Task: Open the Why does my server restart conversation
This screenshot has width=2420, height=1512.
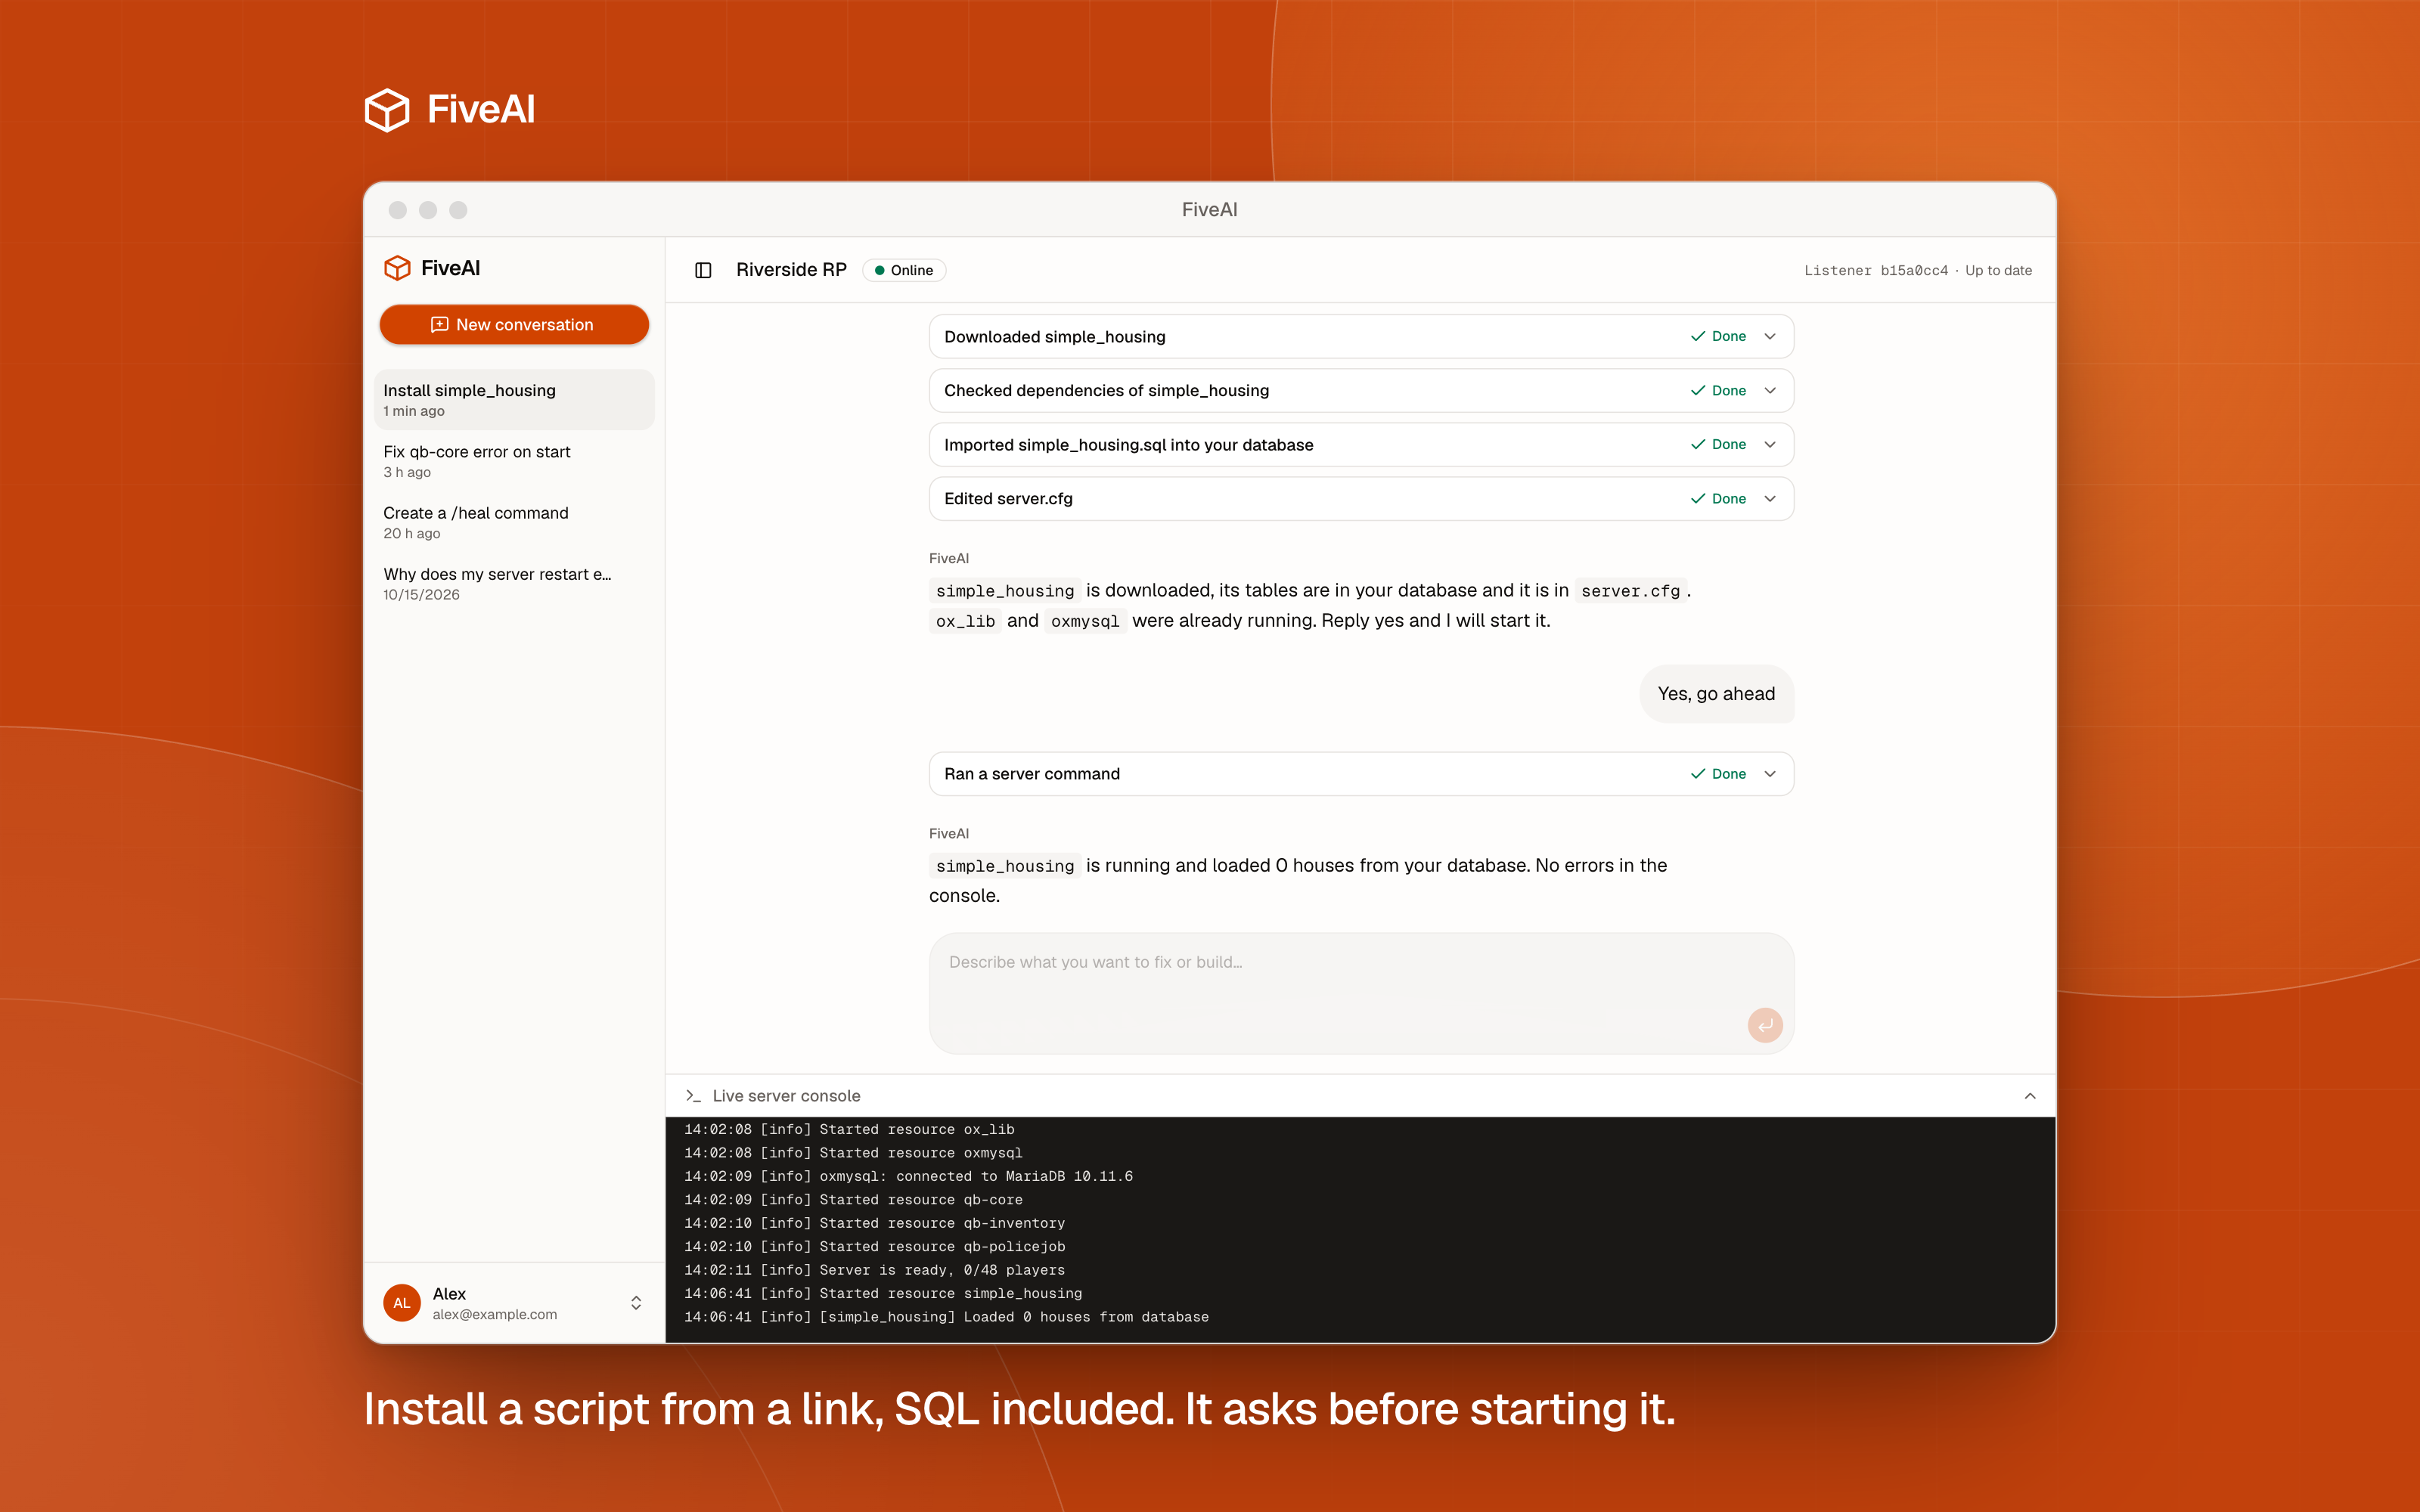Action: (x=514, y=583)
